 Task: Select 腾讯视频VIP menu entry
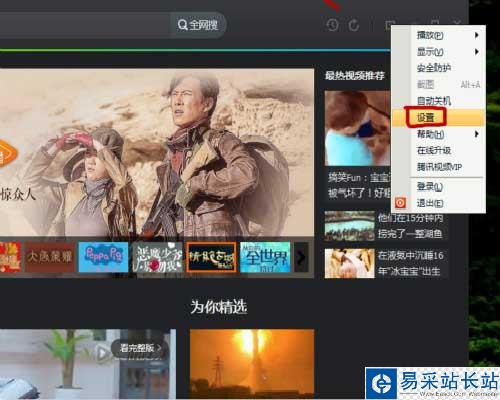(x=438, y=167)
